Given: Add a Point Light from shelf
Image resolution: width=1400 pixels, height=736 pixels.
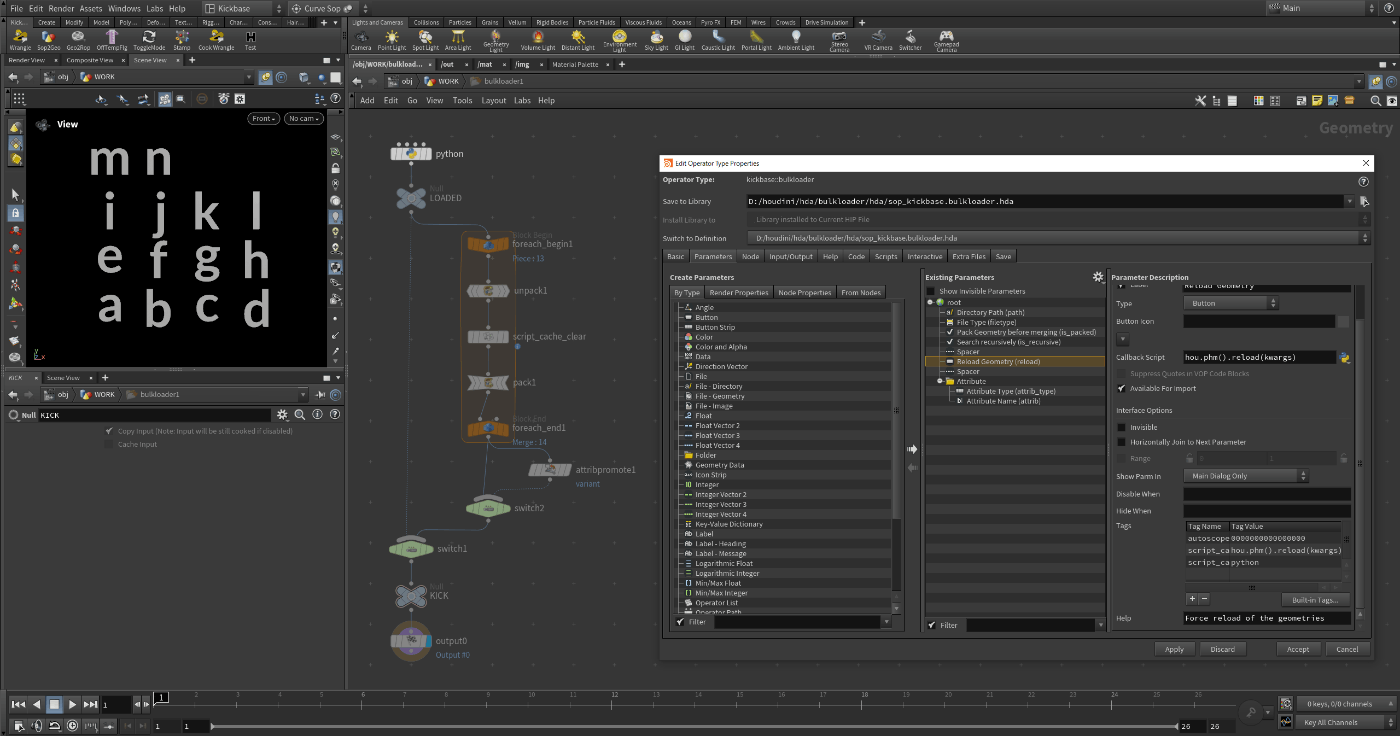Looking at the screenshot, I should click(x=392, y=40).
